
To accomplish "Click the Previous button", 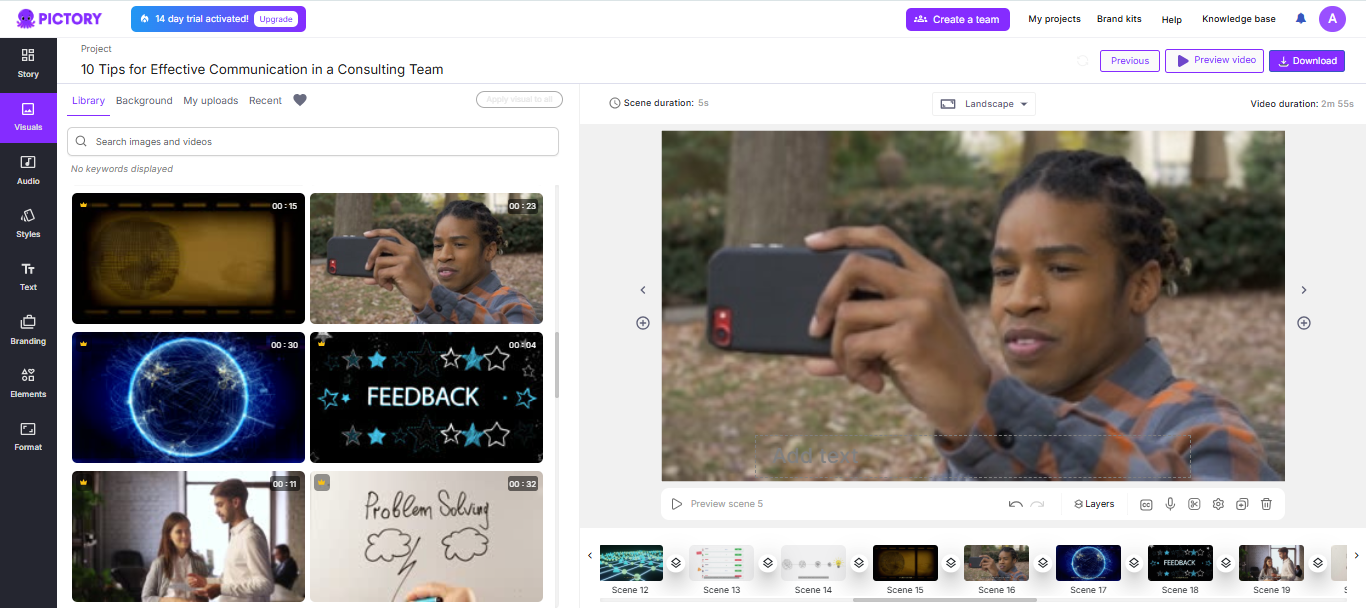I will [x=1130, y=61].
